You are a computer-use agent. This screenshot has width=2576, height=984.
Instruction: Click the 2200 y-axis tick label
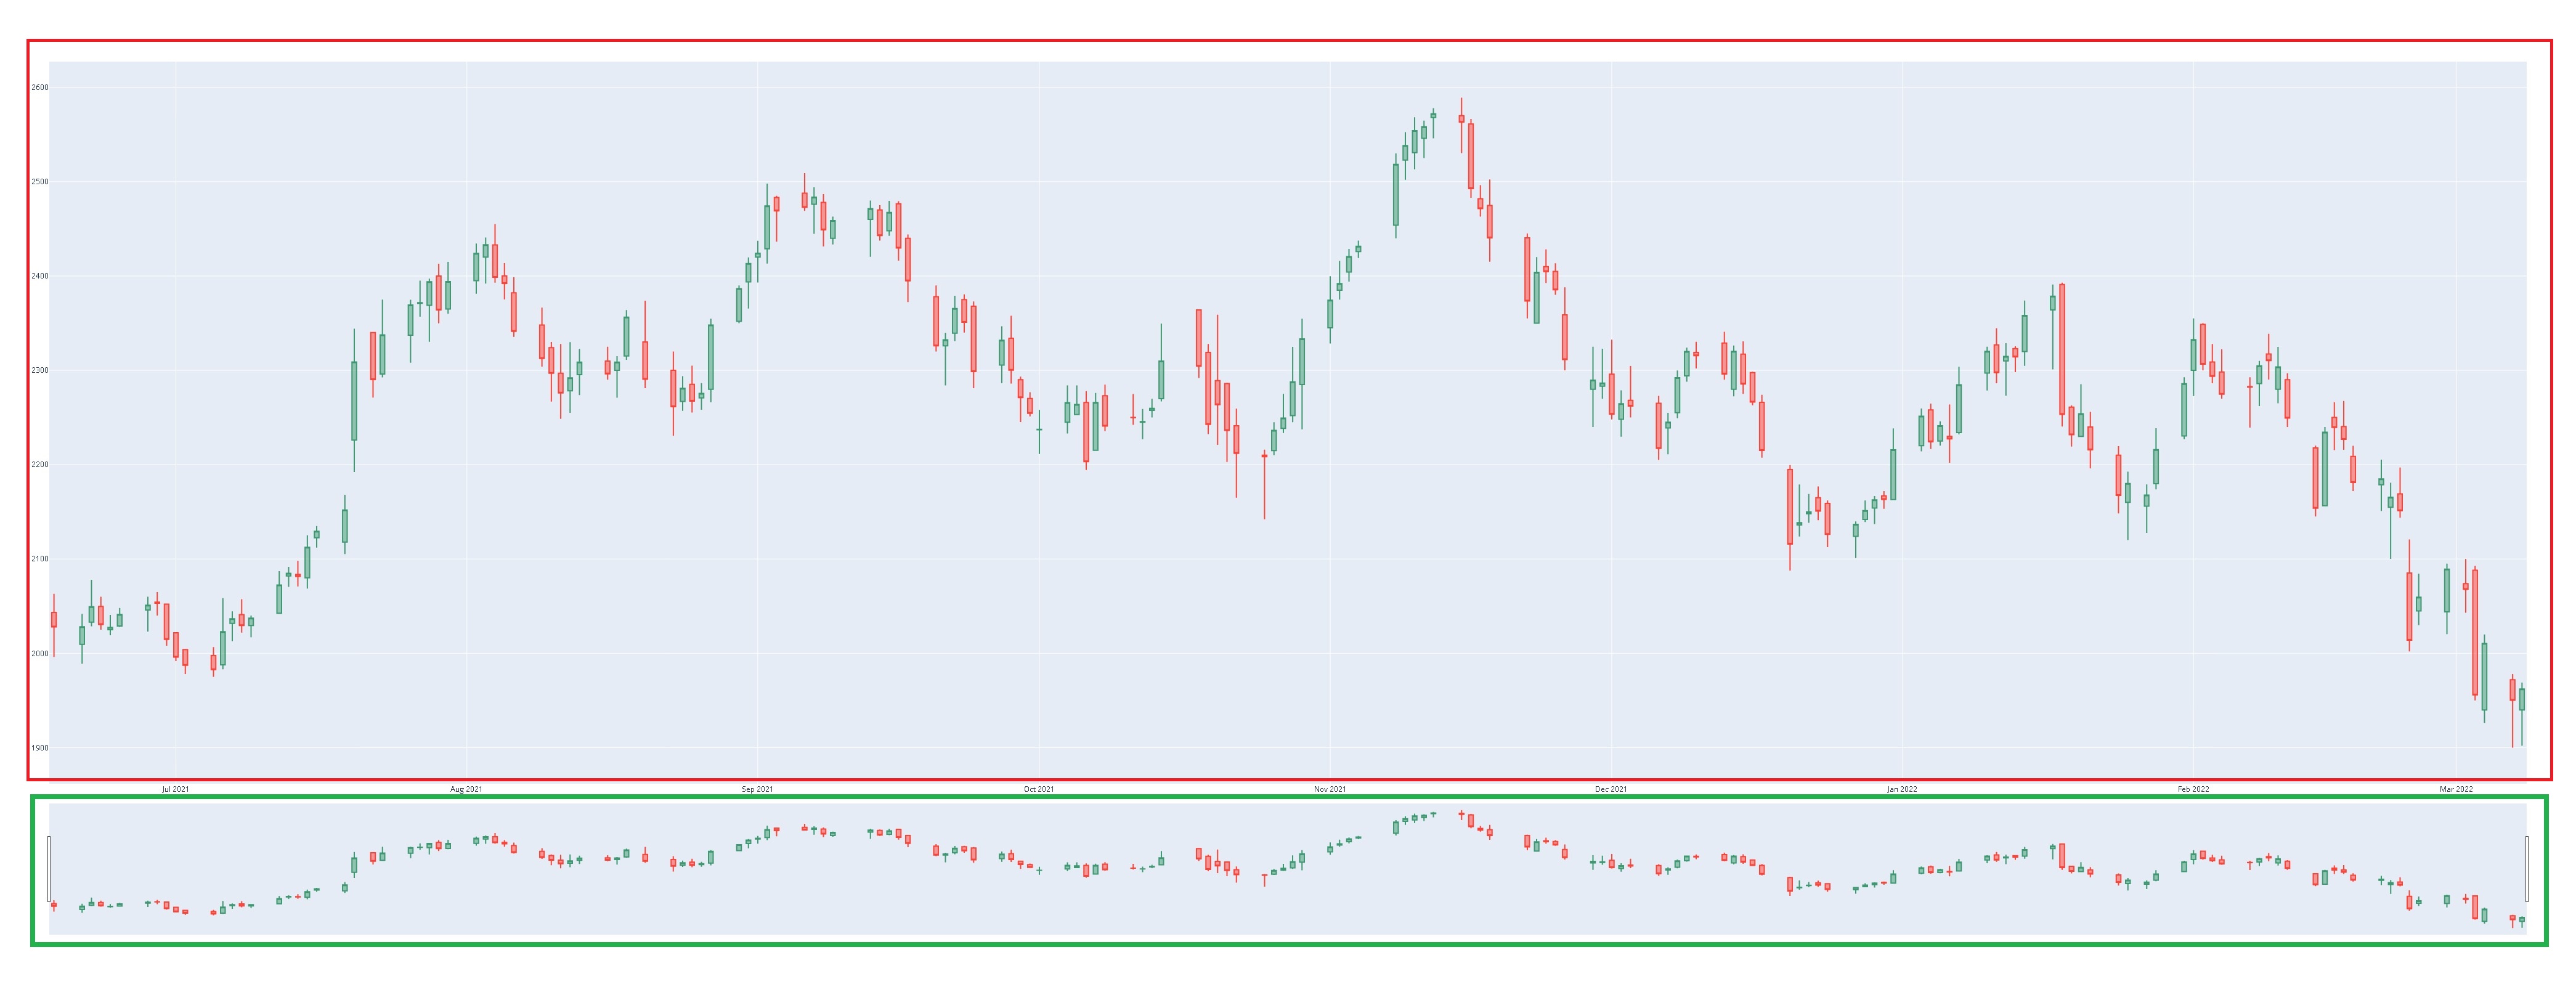tap(40, 465)
